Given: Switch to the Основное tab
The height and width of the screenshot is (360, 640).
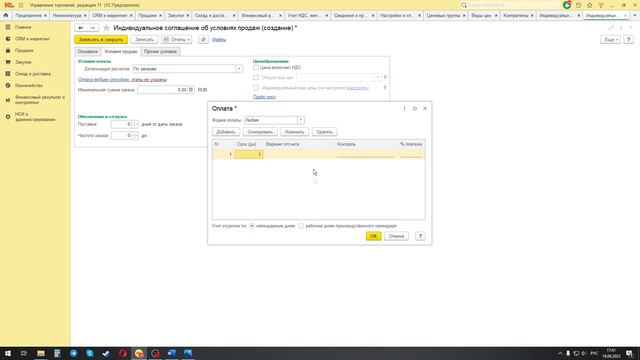Looking at the screenshot, I should pos(87,52).
